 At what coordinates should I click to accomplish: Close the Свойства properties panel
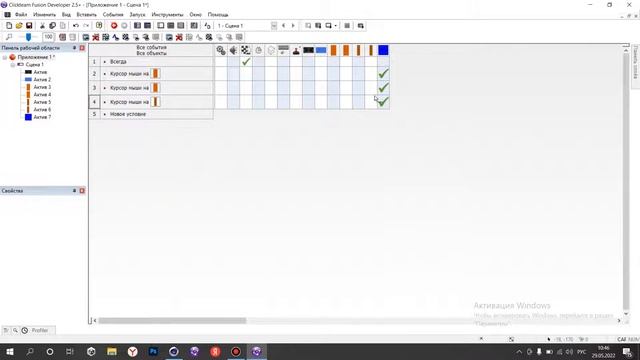[82, 191]
